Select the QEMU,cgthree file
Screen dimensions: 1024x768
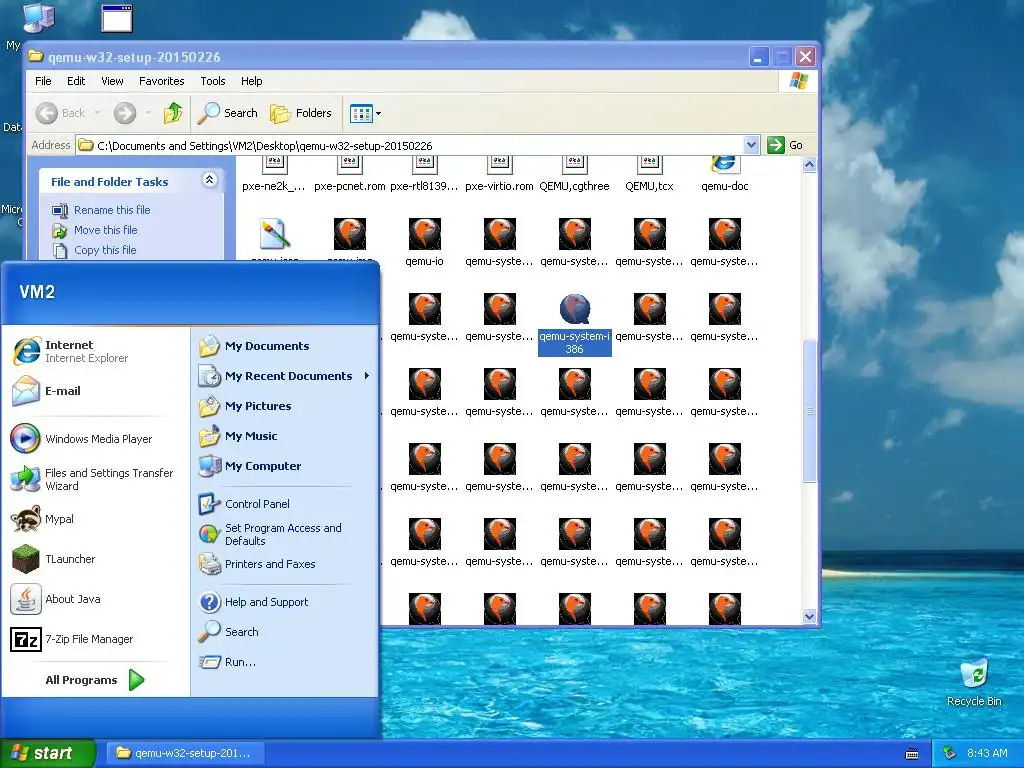click(x=574, y=174)
